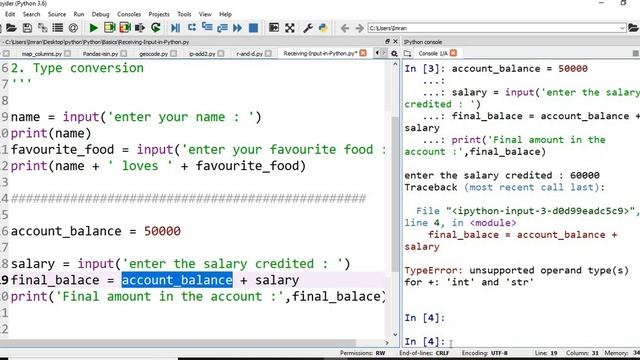Open the Projects menu

(x=159, y=14)
